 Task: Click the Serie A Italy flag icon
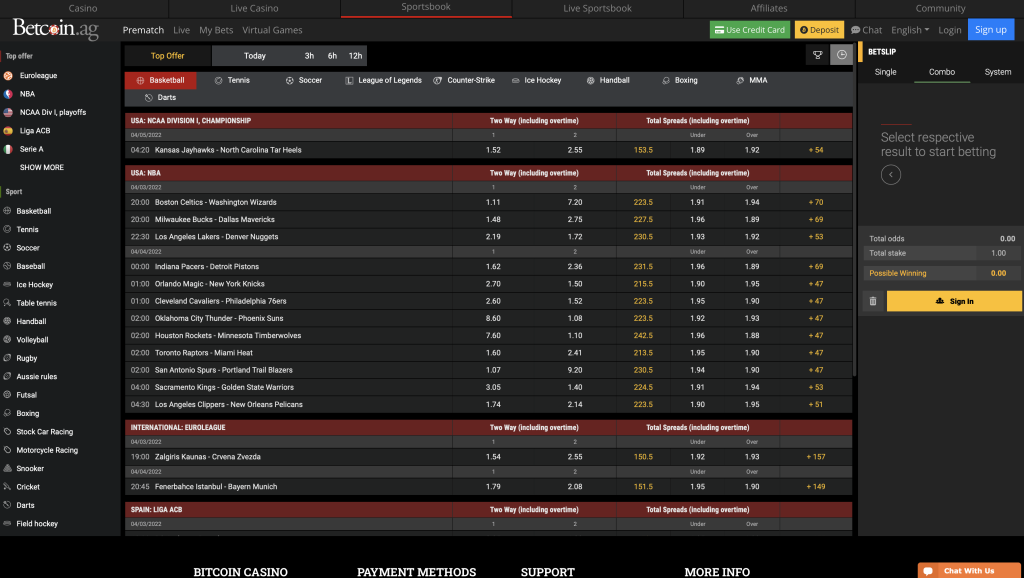click(8, 149)
